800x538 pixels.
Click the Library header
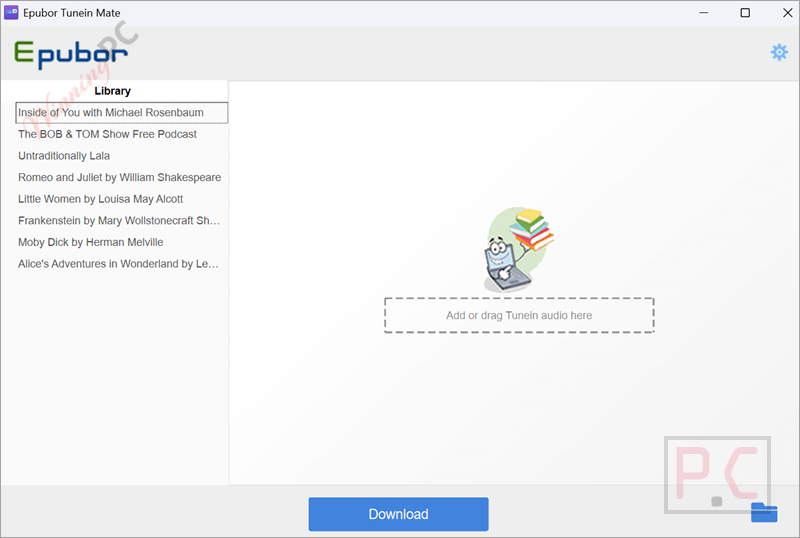[x=113, y=91]
